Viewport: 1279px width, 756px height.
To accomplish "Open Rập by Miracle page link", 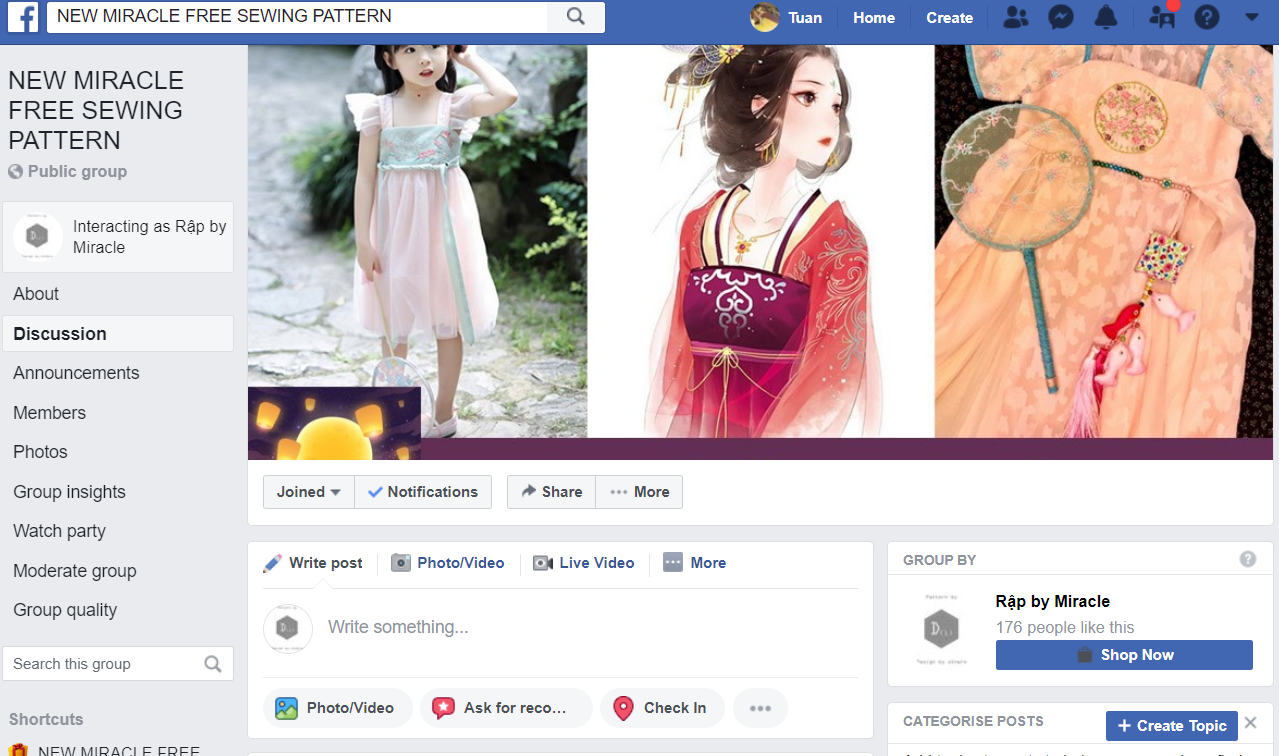I will pyautogui.click(x=1053, y=601).
